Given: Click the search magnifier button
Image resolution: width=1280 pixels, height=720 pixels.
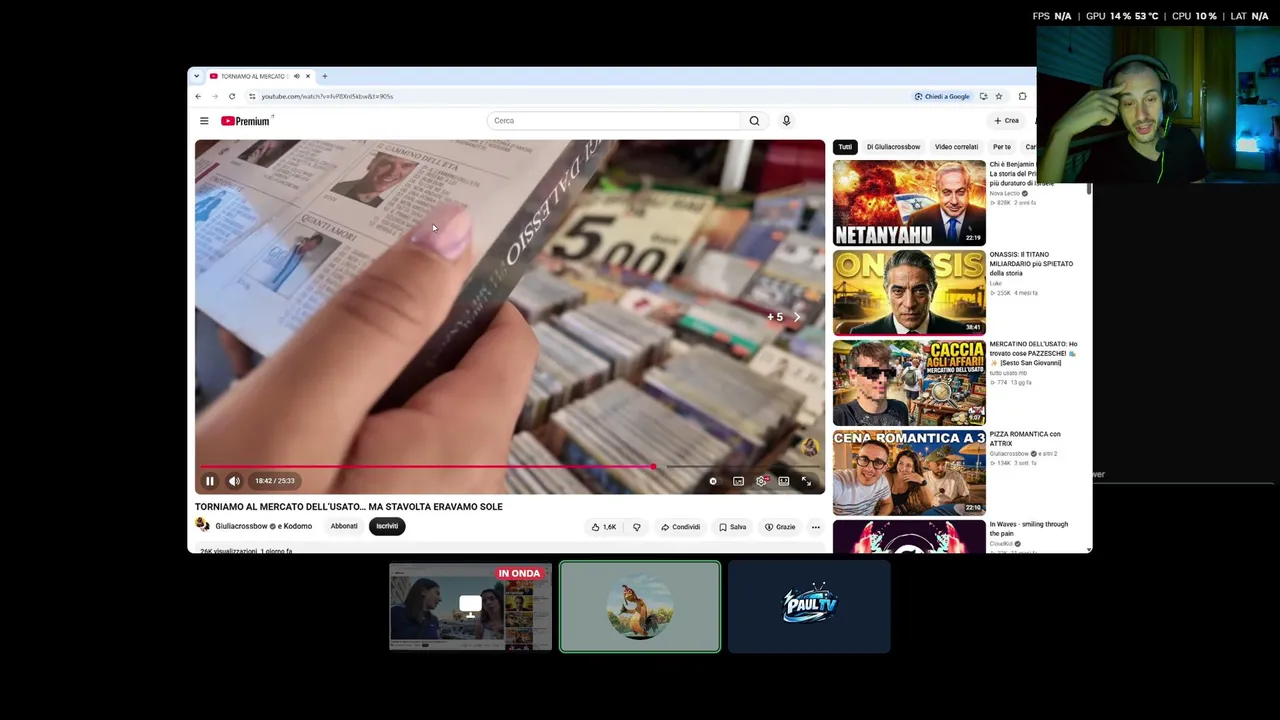Looking at the screenshot, I should pyautogui.click(x=754, y=121).
